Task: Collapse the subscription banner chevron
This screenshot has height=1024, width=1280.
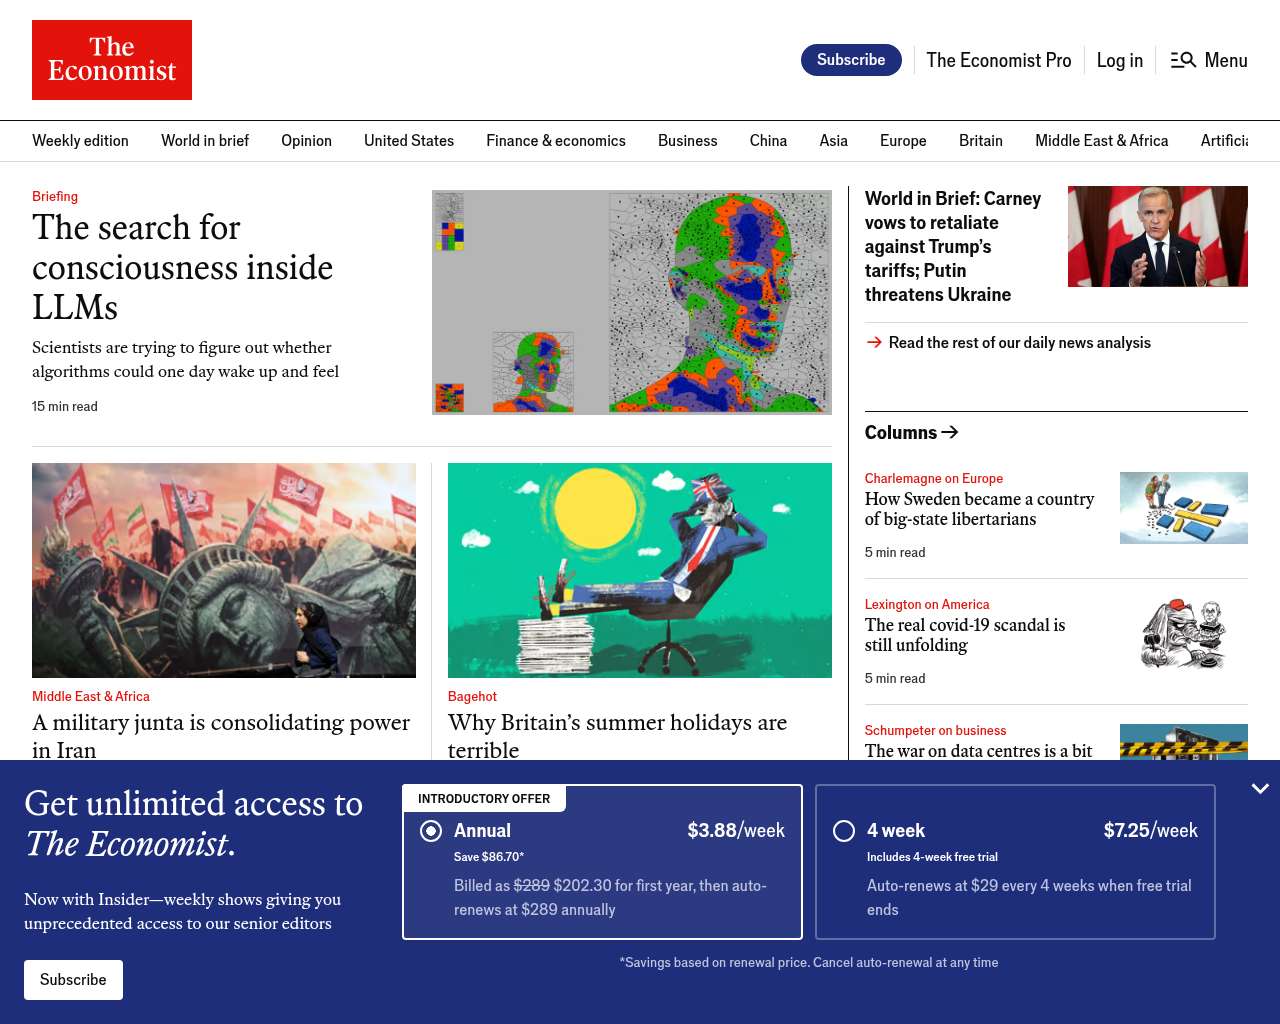Action: point(1260,789)
